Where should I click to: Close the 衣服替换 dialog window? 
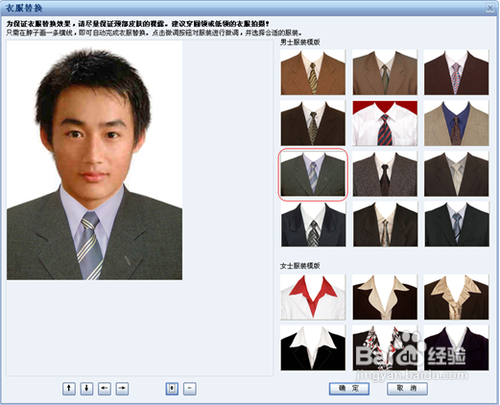[x=490, y=8]
